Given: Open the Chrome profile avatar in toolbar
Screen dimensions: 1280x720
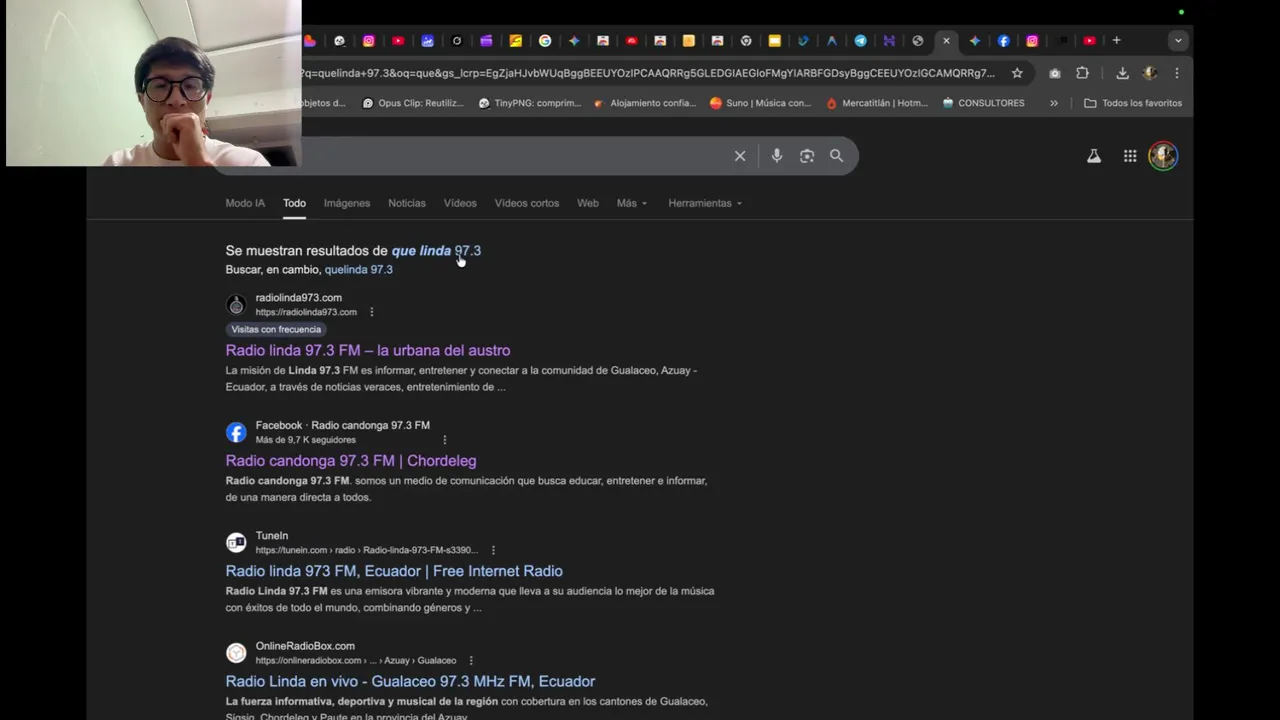Looking at the screenshot, I should coord(1149,73).
